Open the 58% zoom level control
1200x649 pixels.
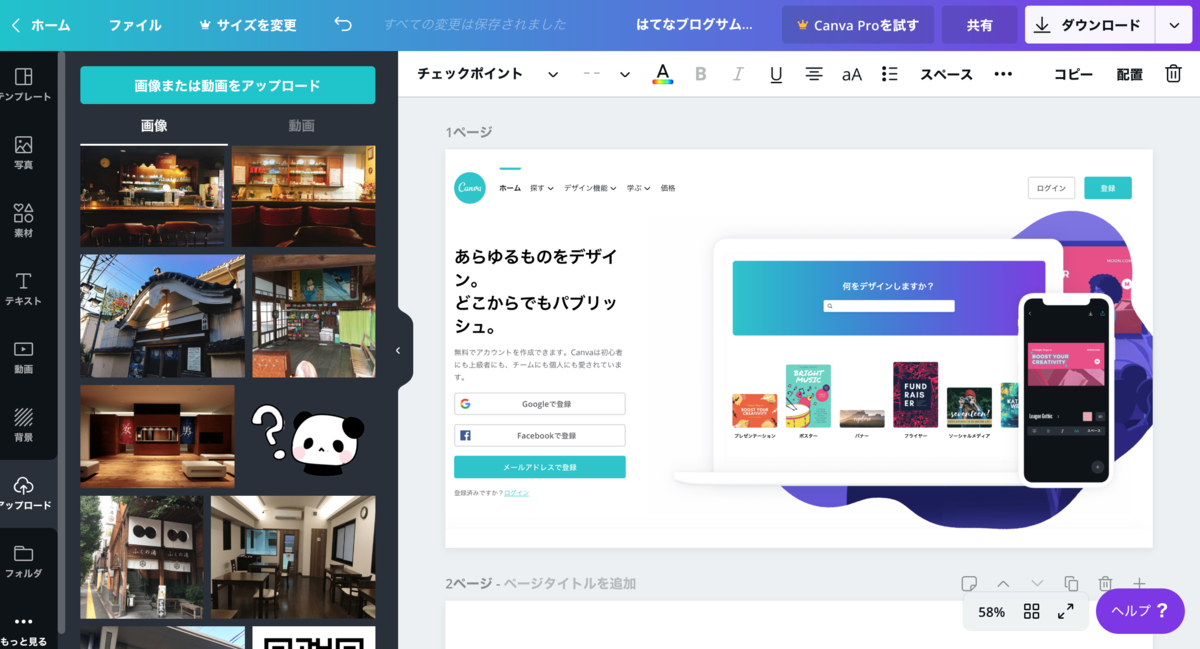click(x=991, y=612)
